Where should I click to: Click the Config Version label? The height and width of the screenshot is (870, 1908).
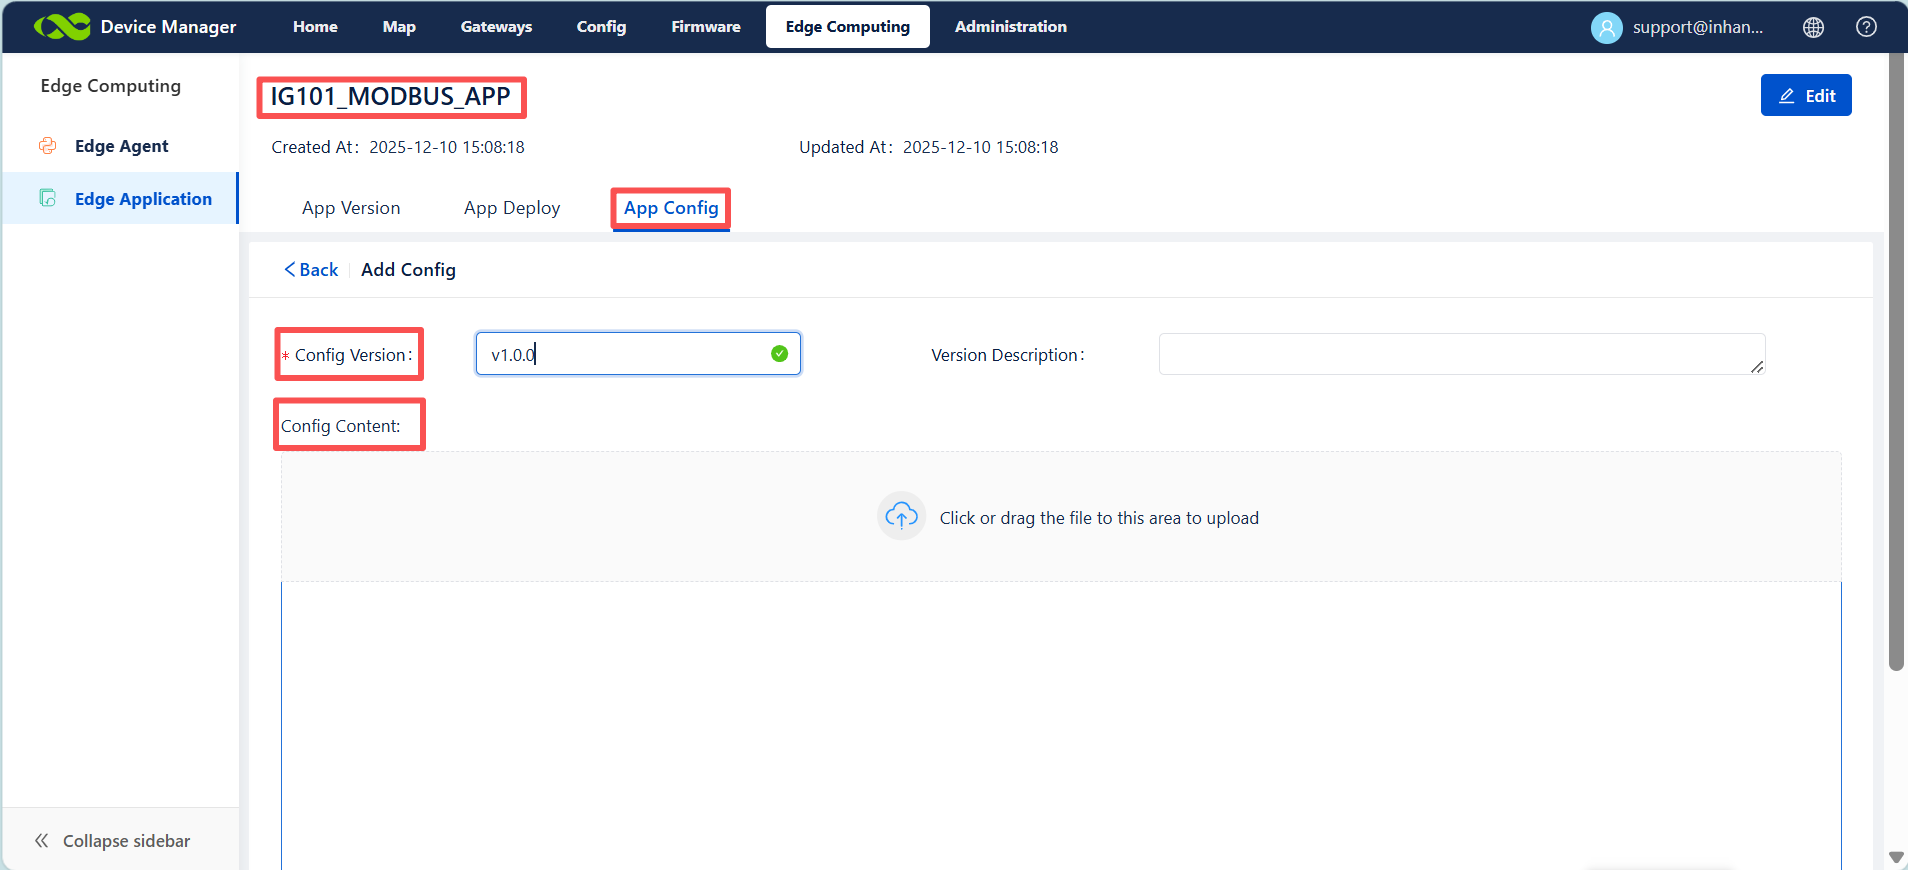point(353,355)
